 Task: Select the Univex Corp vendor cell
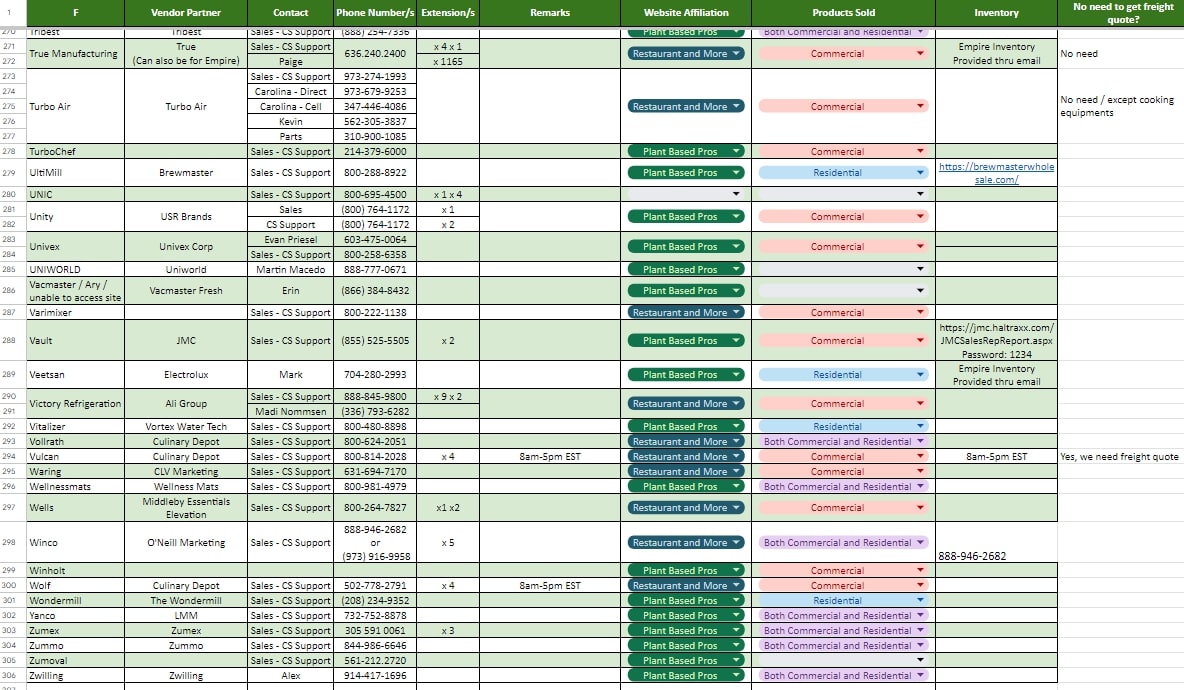[186, 247]
